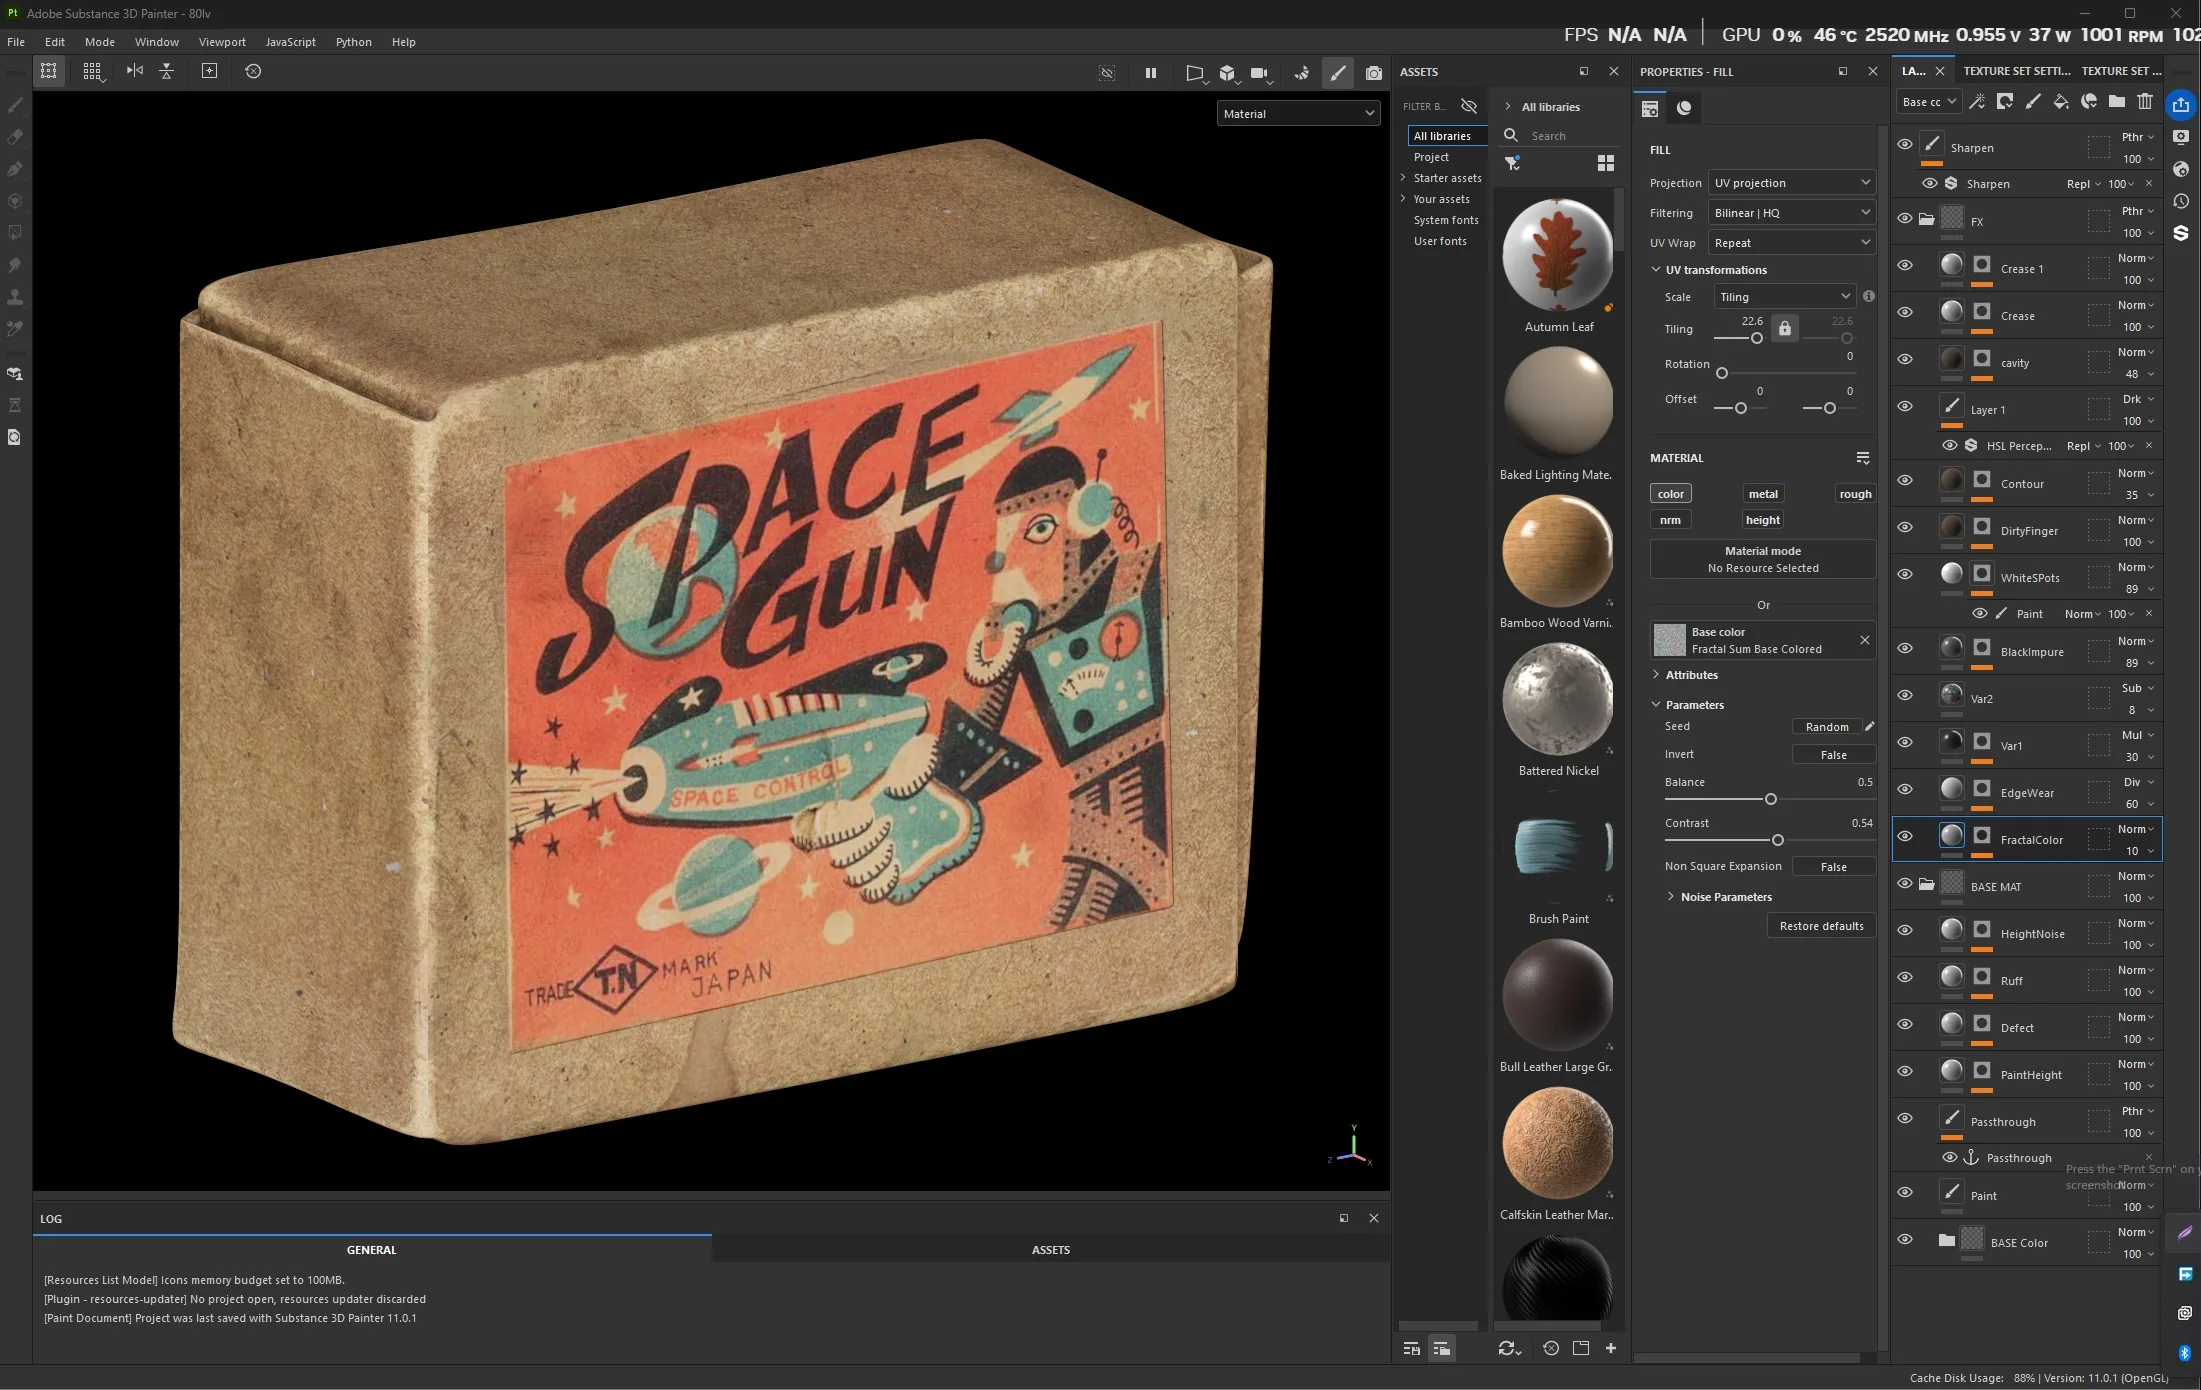Click Random seed button
The height and width of the screenshot is (1390, 2201).
[x=1827, y=727]
